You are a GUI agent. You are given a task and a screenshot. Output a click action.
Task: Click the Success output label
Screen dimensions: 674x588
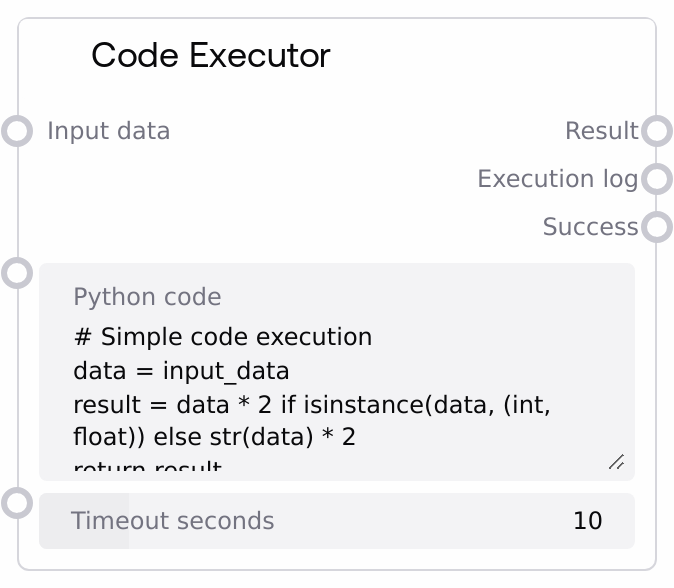[x=590, y=227]
